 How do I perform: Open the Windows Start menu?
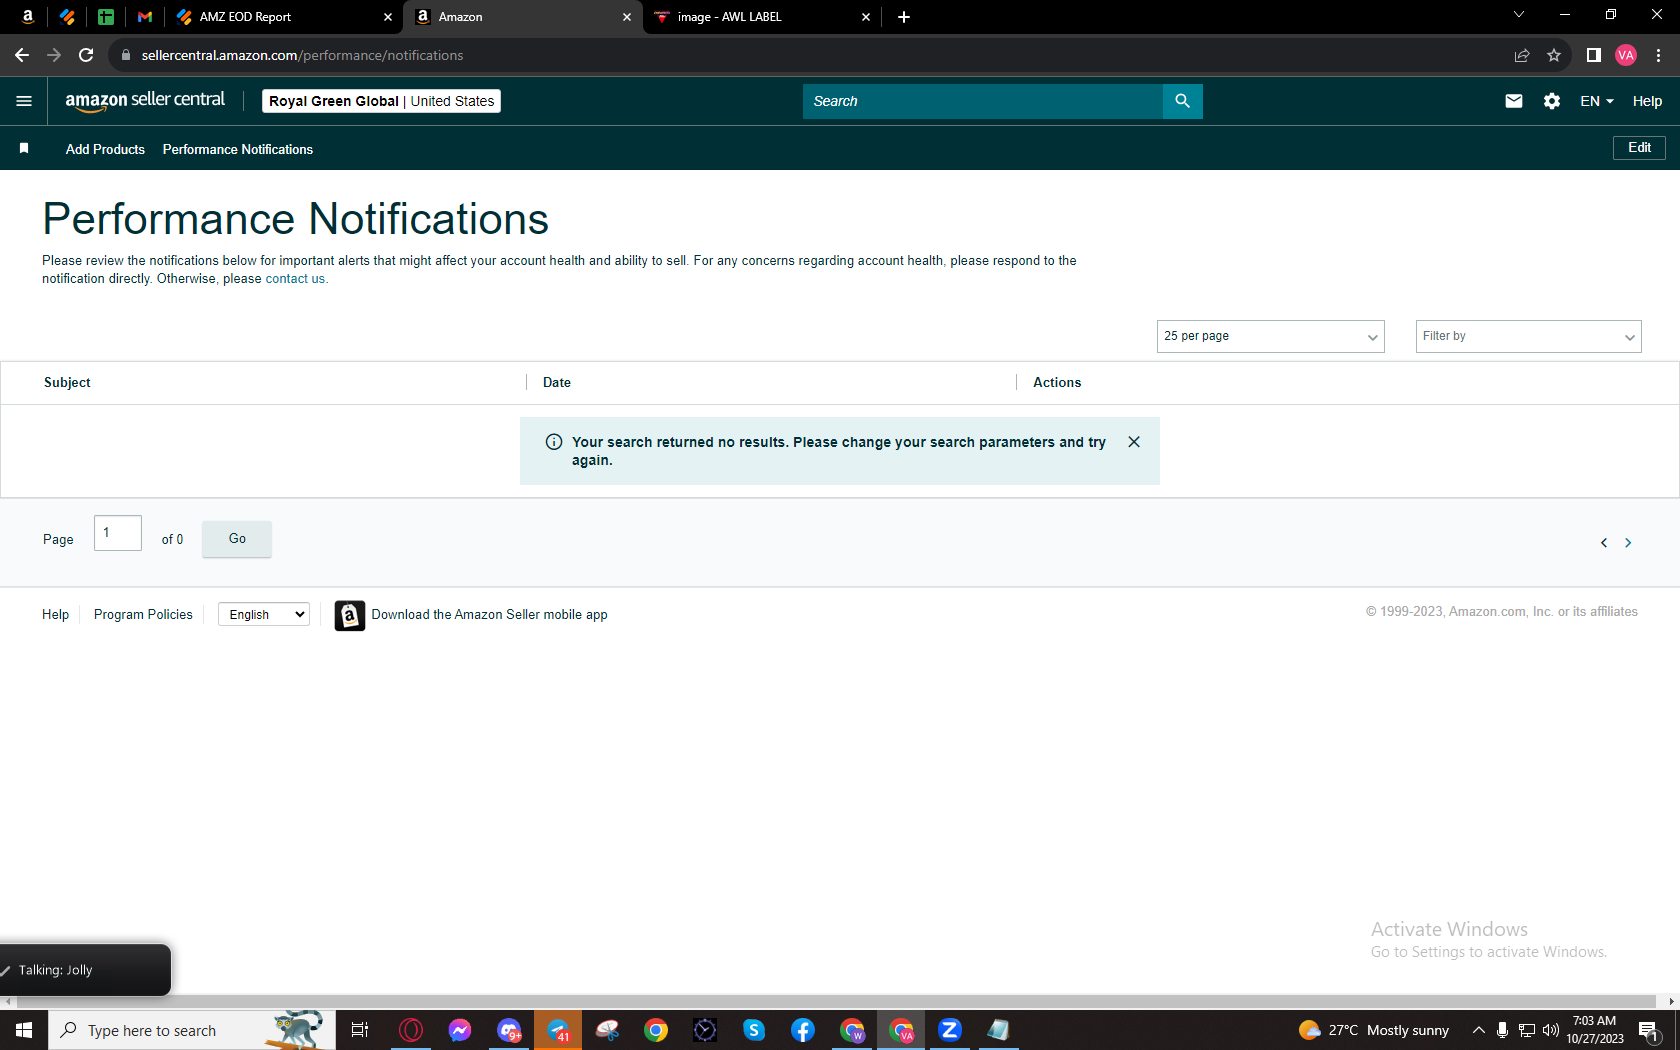(24, 1030)
